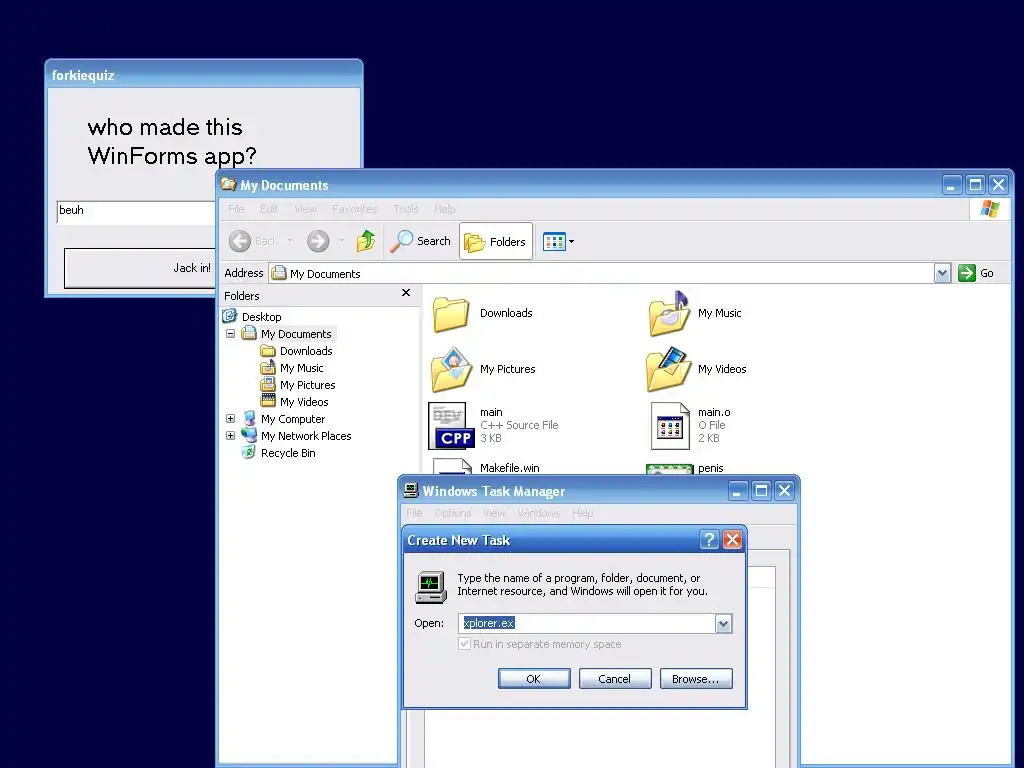Open the Views icon menu

[x=559, y=242]
